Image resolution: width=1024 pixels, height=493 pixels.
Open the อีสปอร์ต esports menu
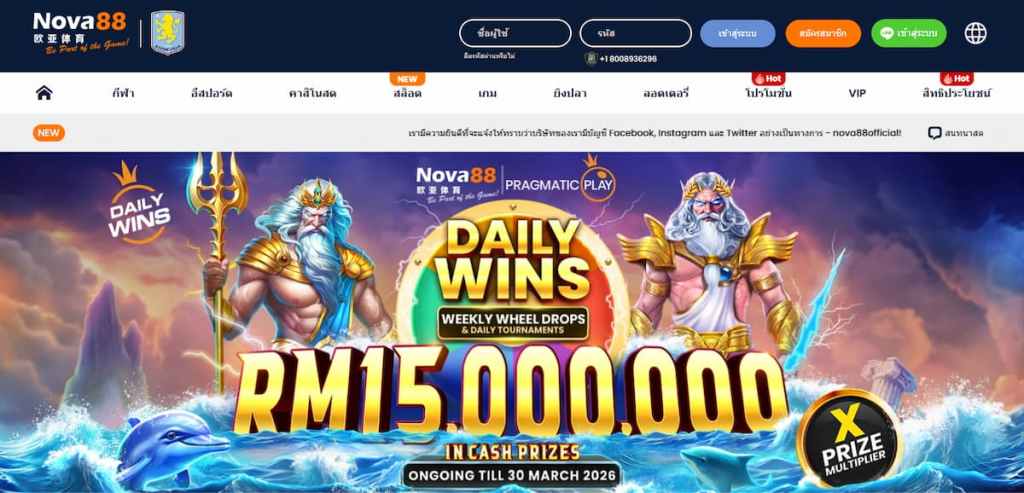click(212, 93)
